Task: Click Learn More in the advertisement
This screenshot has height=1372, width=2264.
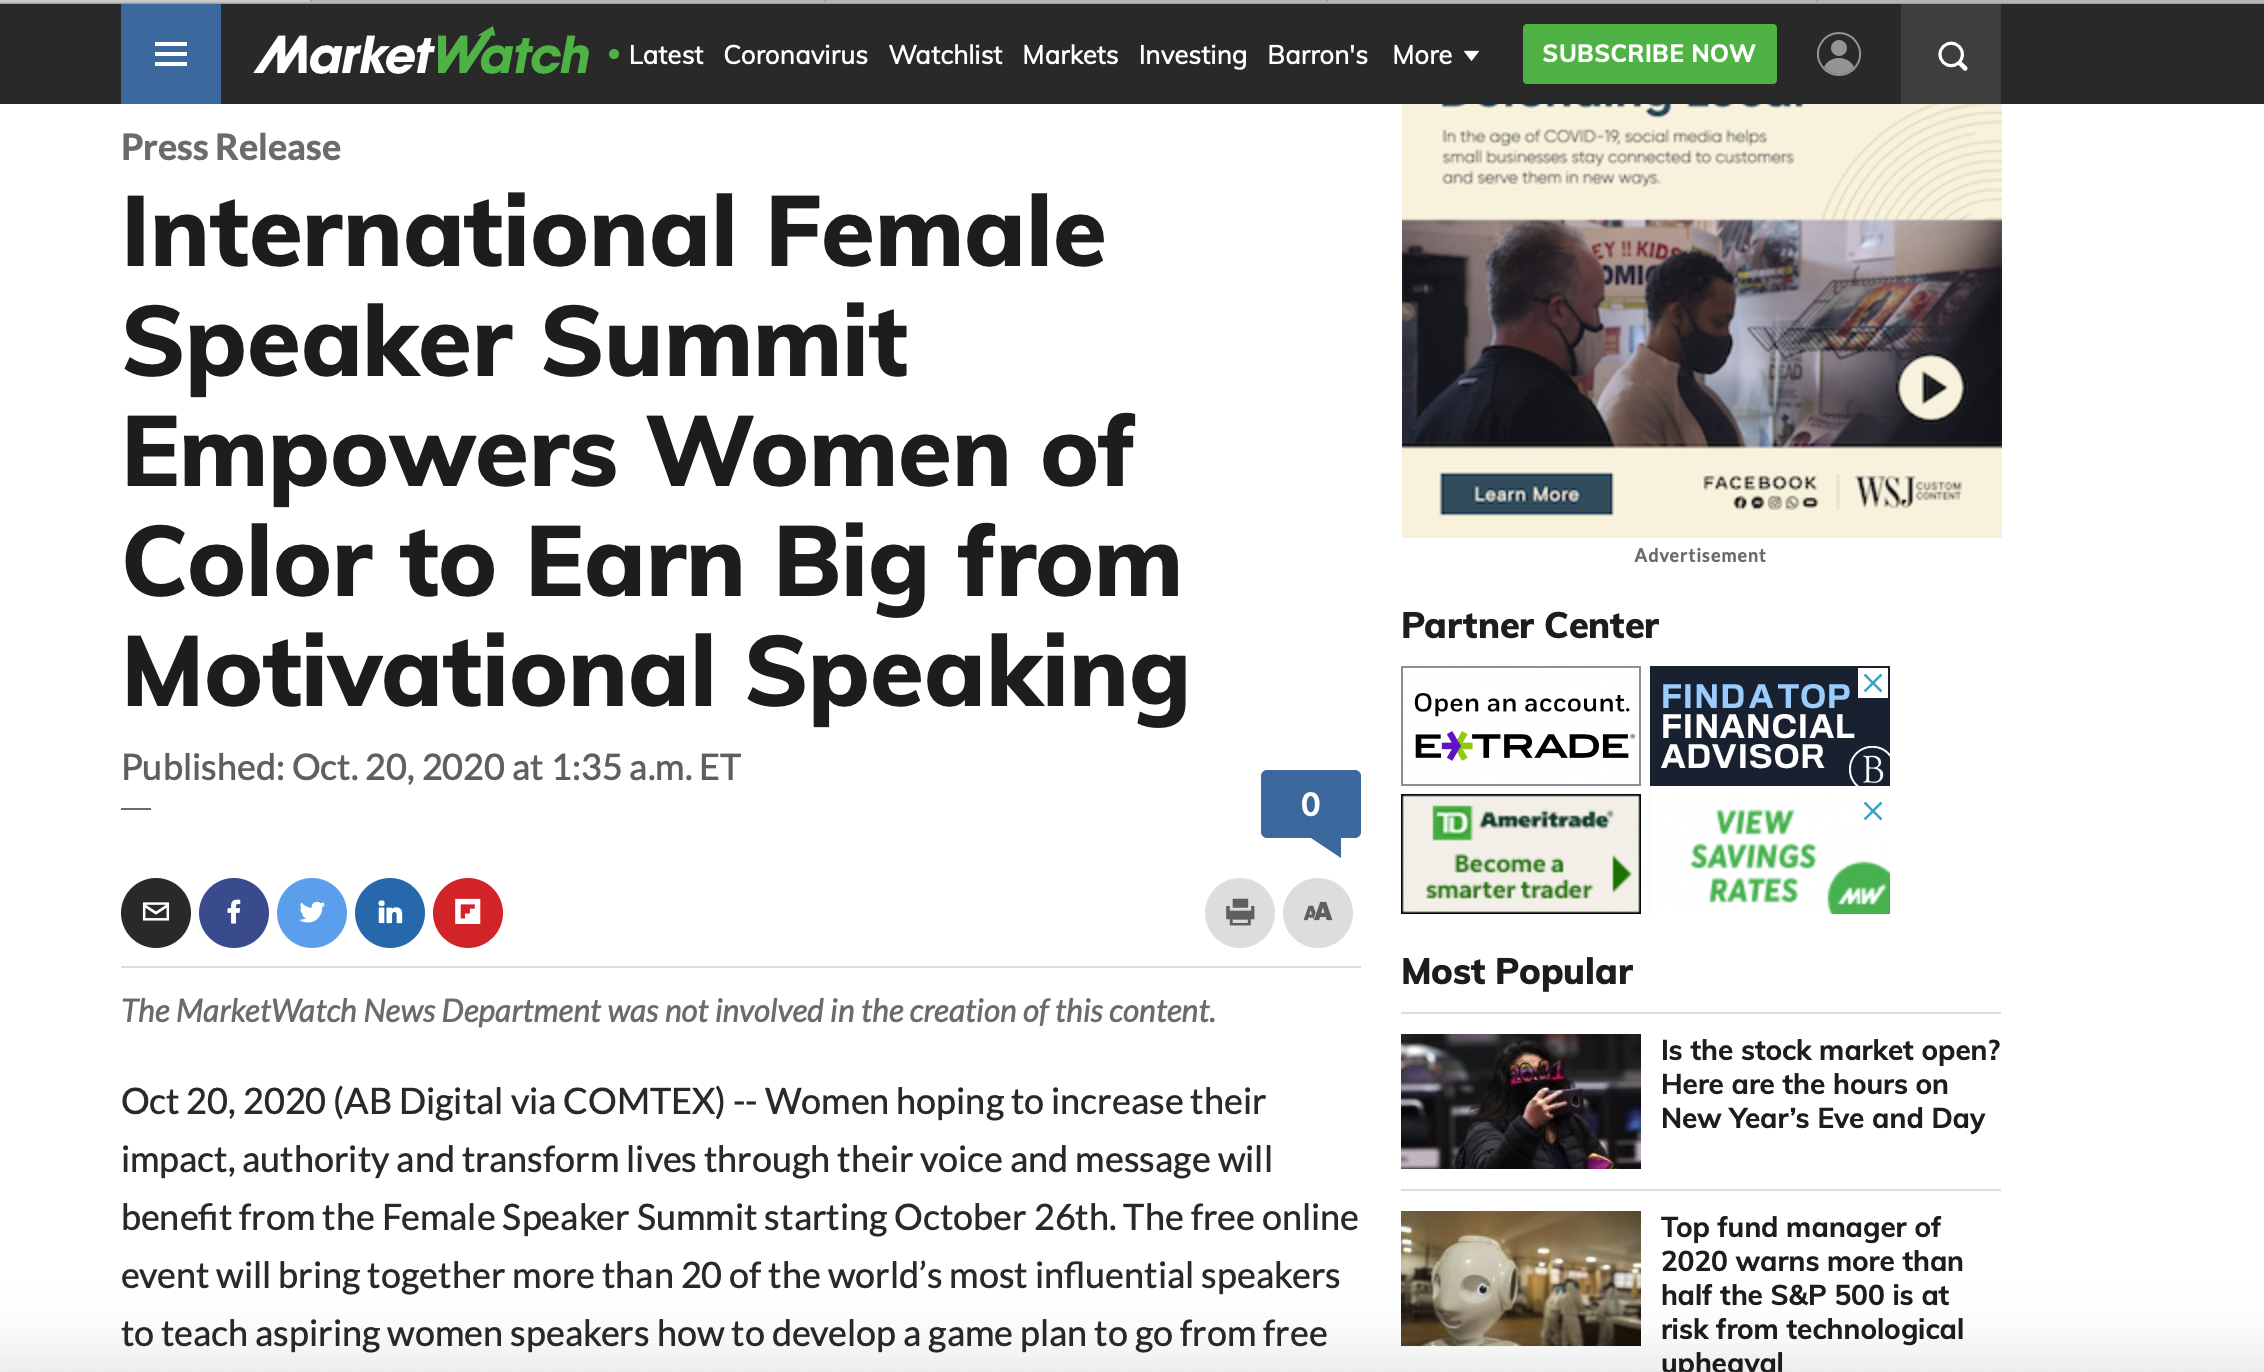Action: click(x=1526, y=494)
